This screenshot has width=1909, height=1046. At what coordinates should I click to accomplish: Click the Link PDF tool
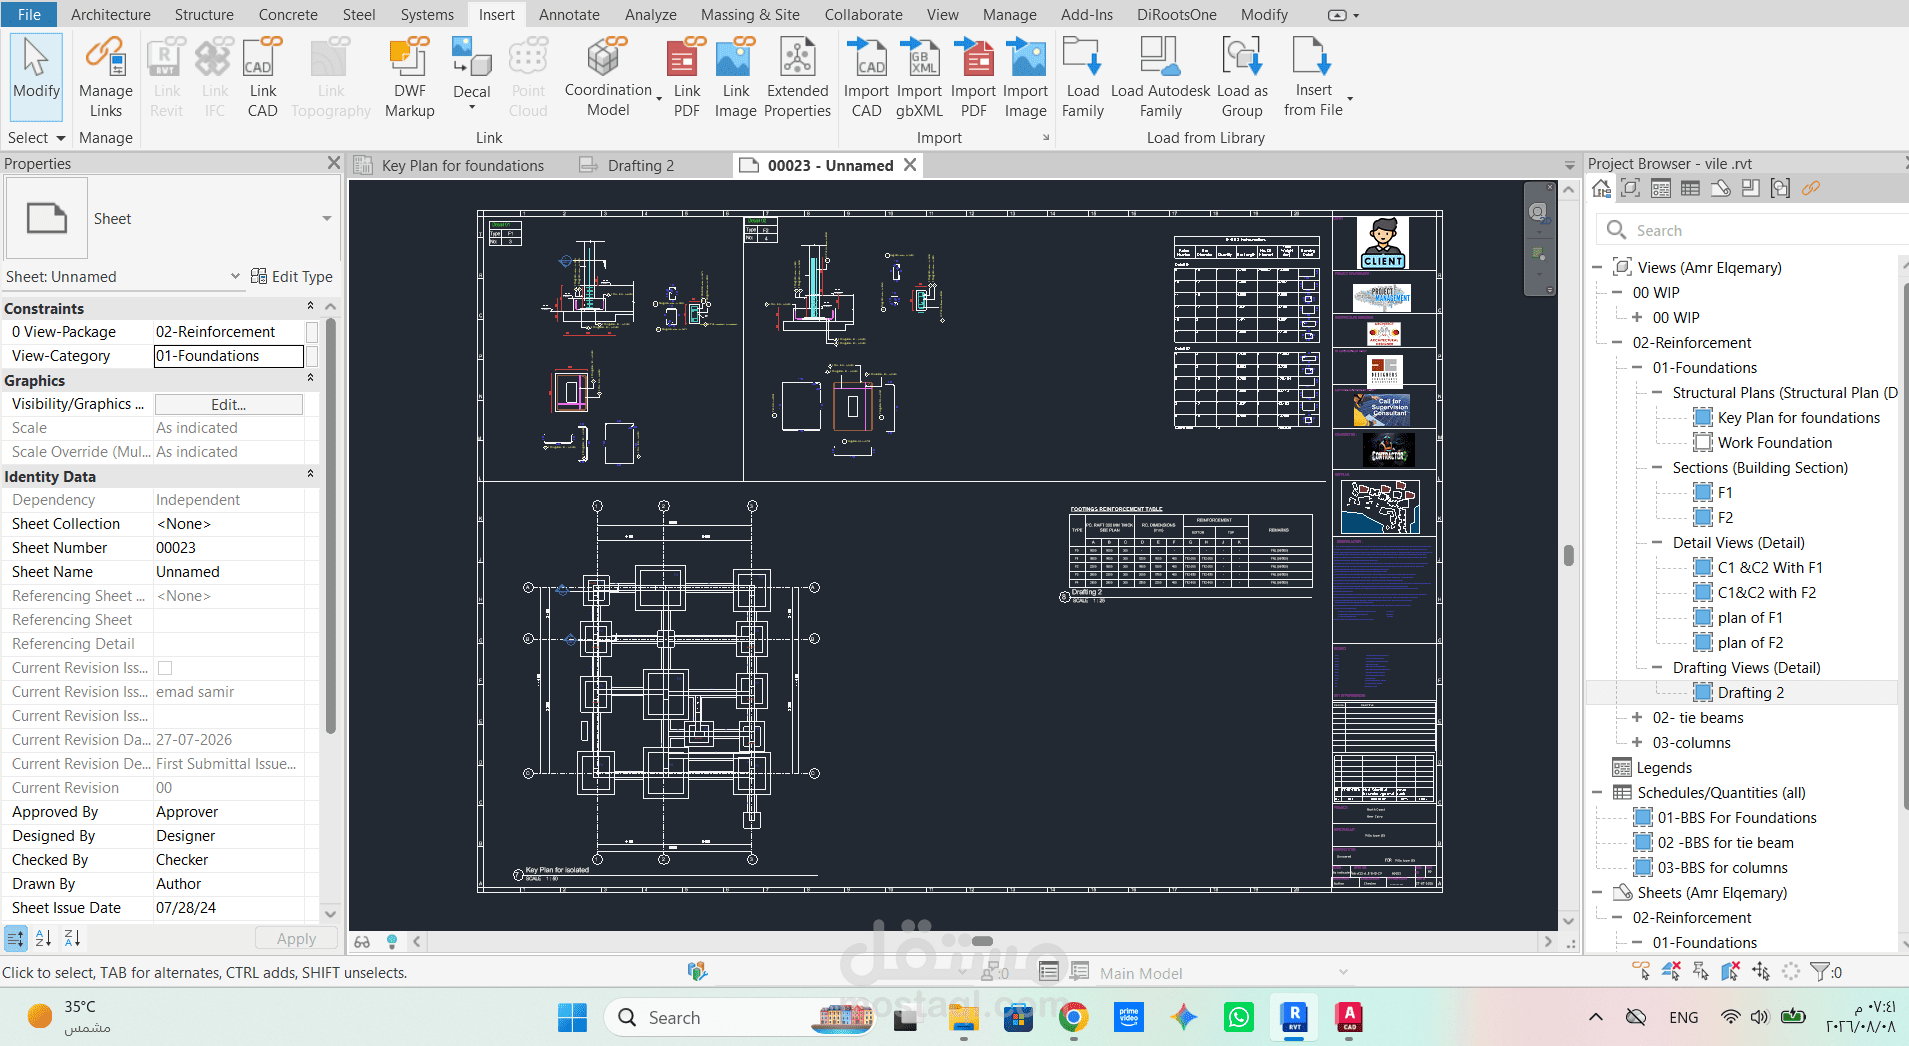pos(686,78)
